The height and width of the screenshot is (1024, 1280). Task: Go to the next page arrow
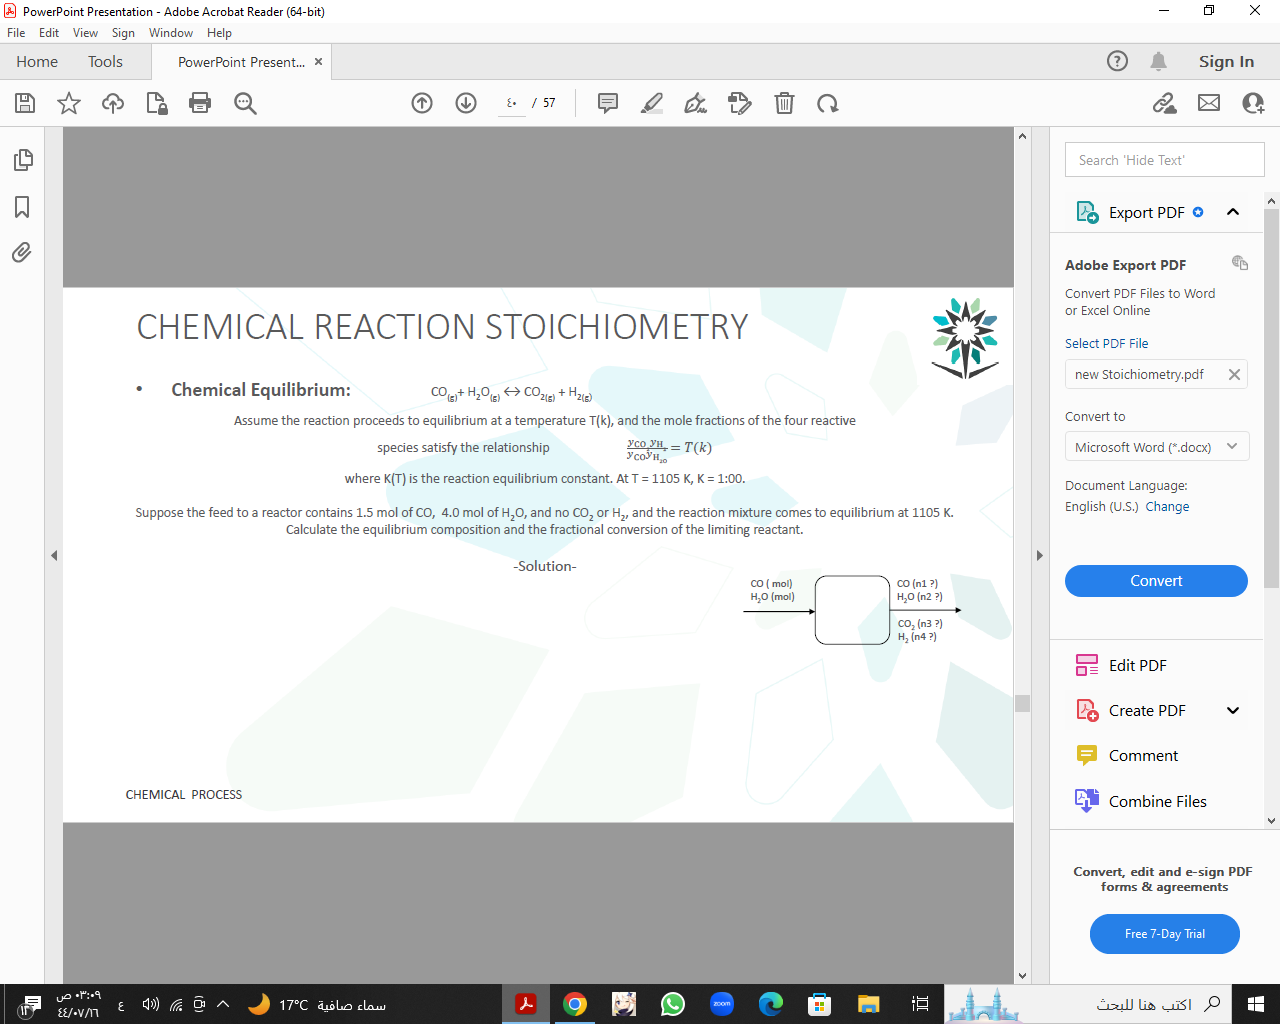[x=465, y=103]
